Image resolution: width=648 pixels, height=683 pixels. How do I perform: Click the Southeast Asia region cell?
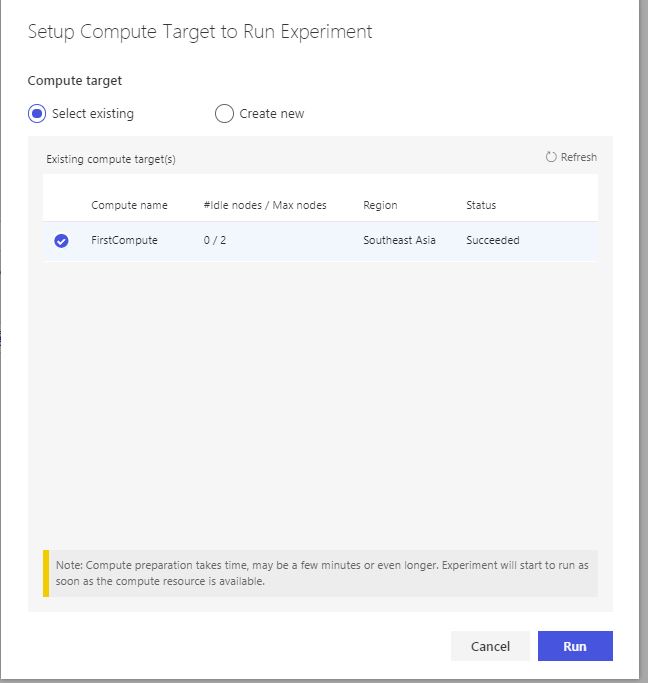(399, 240)
